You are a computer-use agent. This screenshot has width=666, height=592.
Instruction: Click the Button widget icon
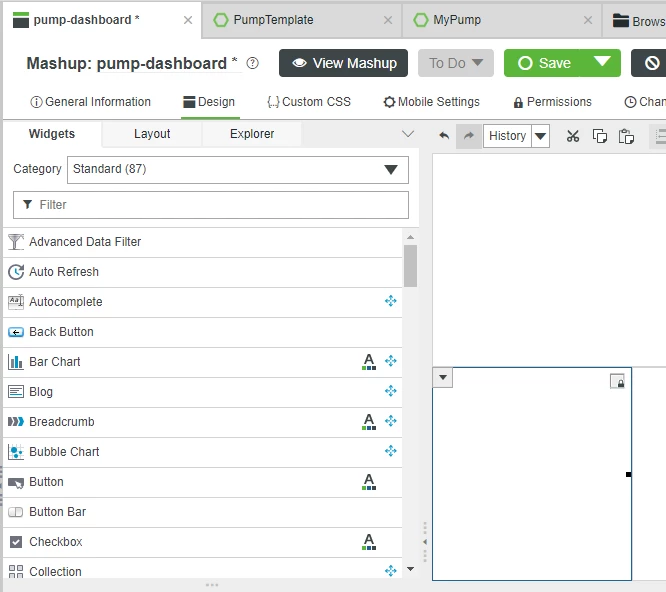tap(16, 482)
